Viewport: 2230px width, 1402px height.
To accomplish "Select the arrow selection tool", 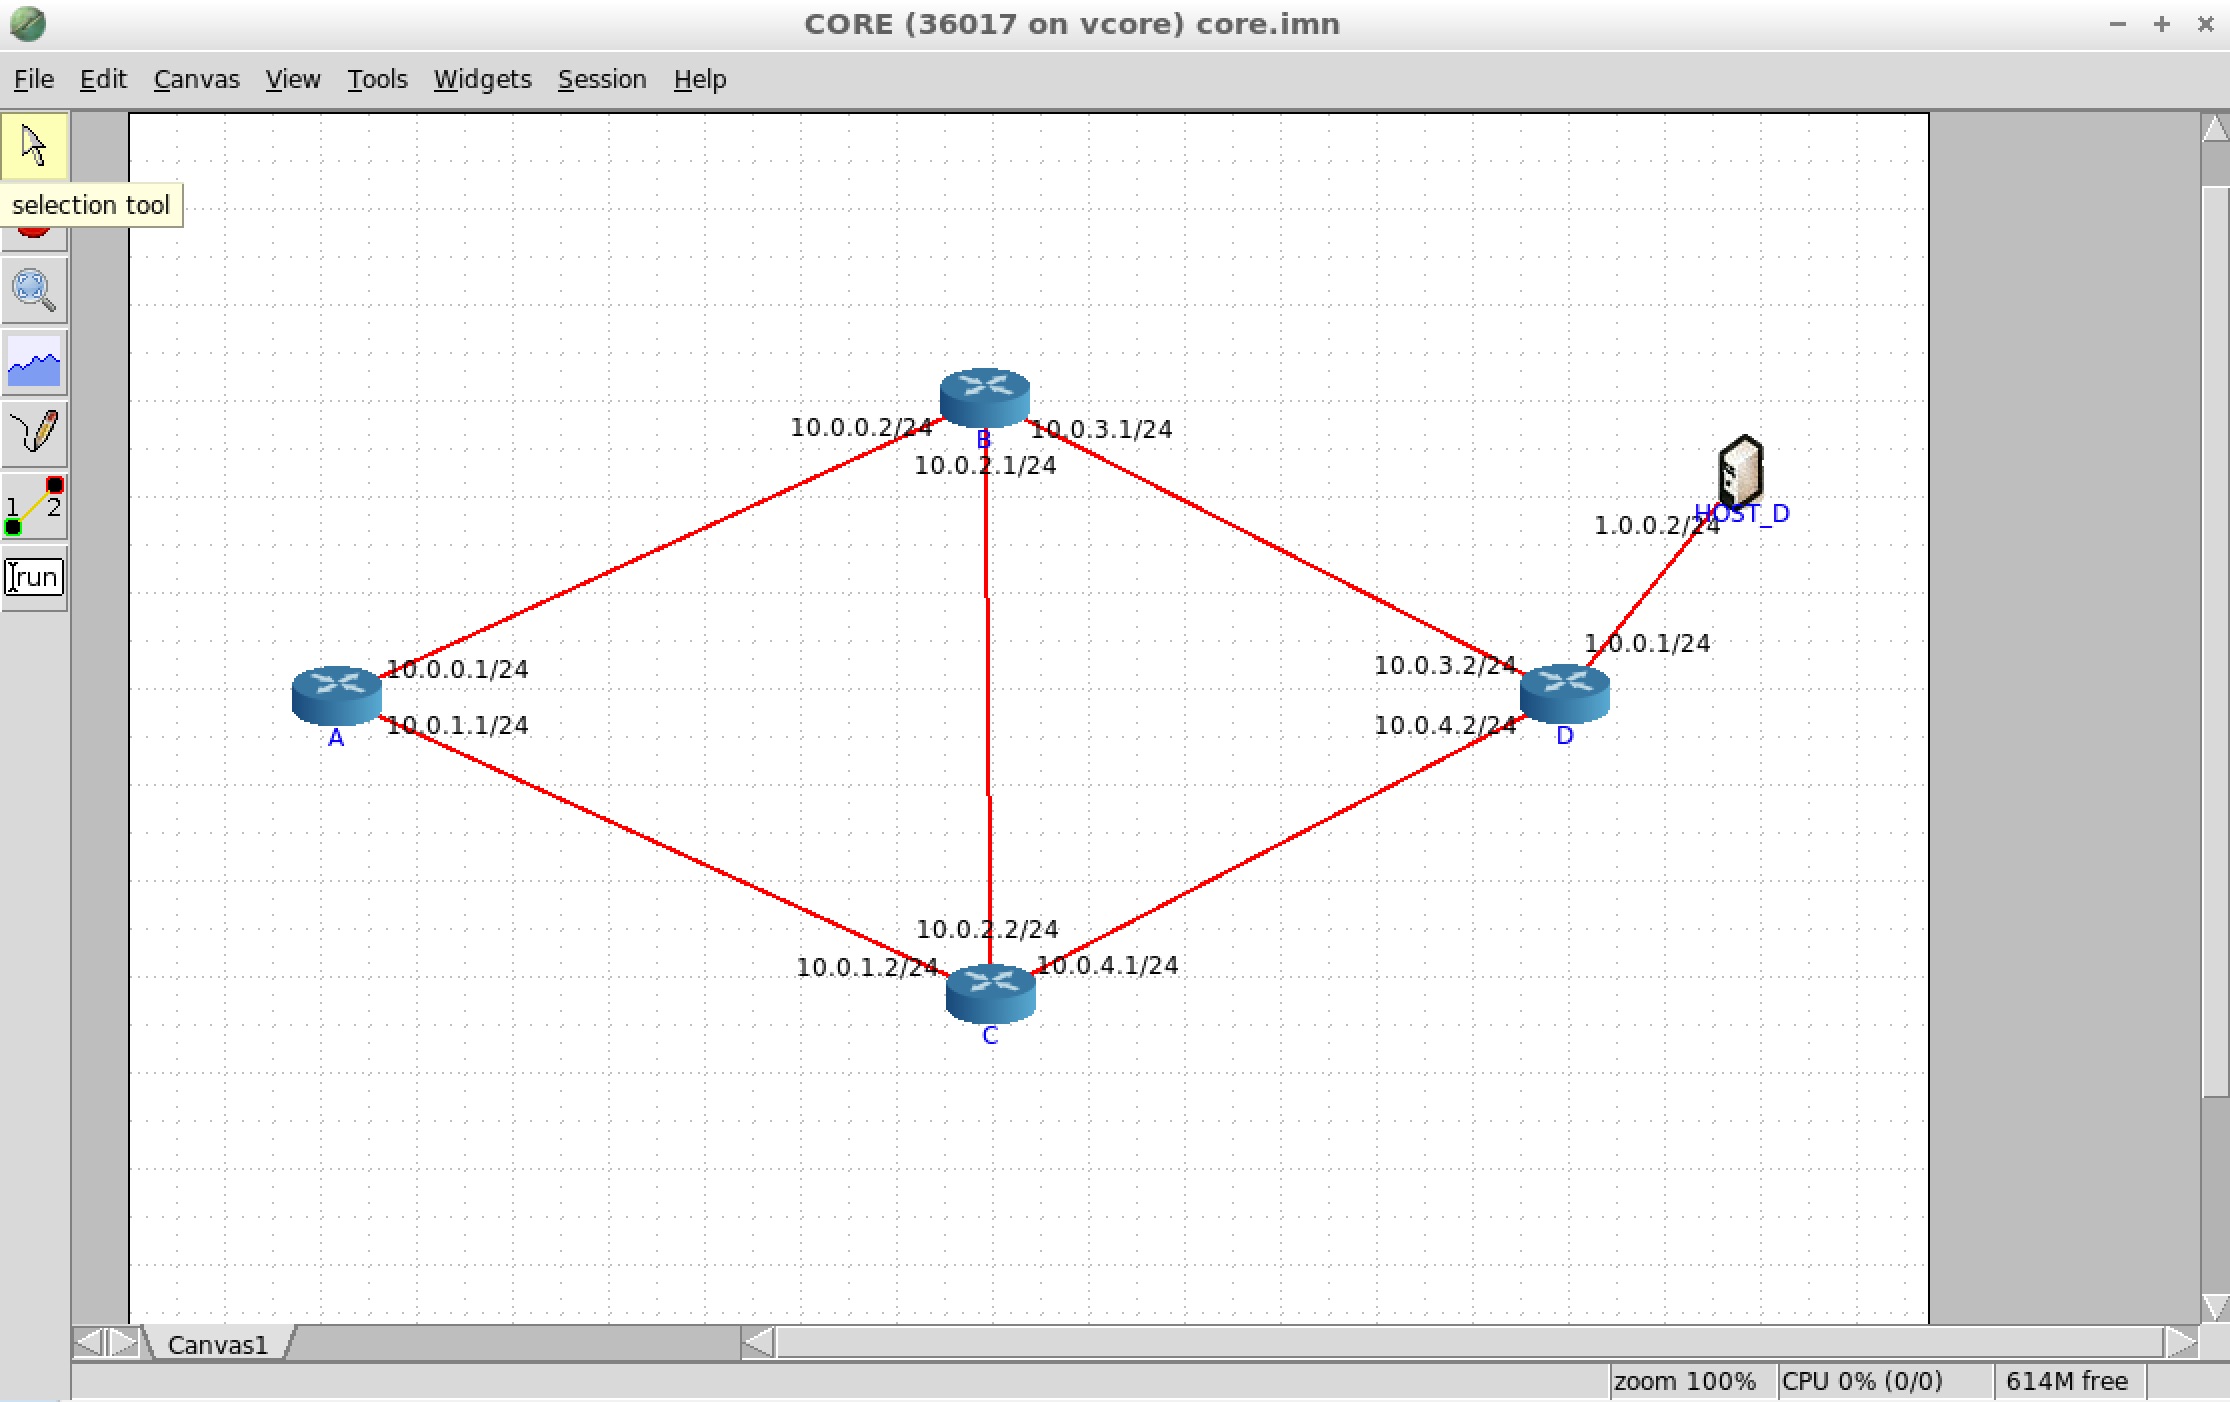I will click(34, 146).
